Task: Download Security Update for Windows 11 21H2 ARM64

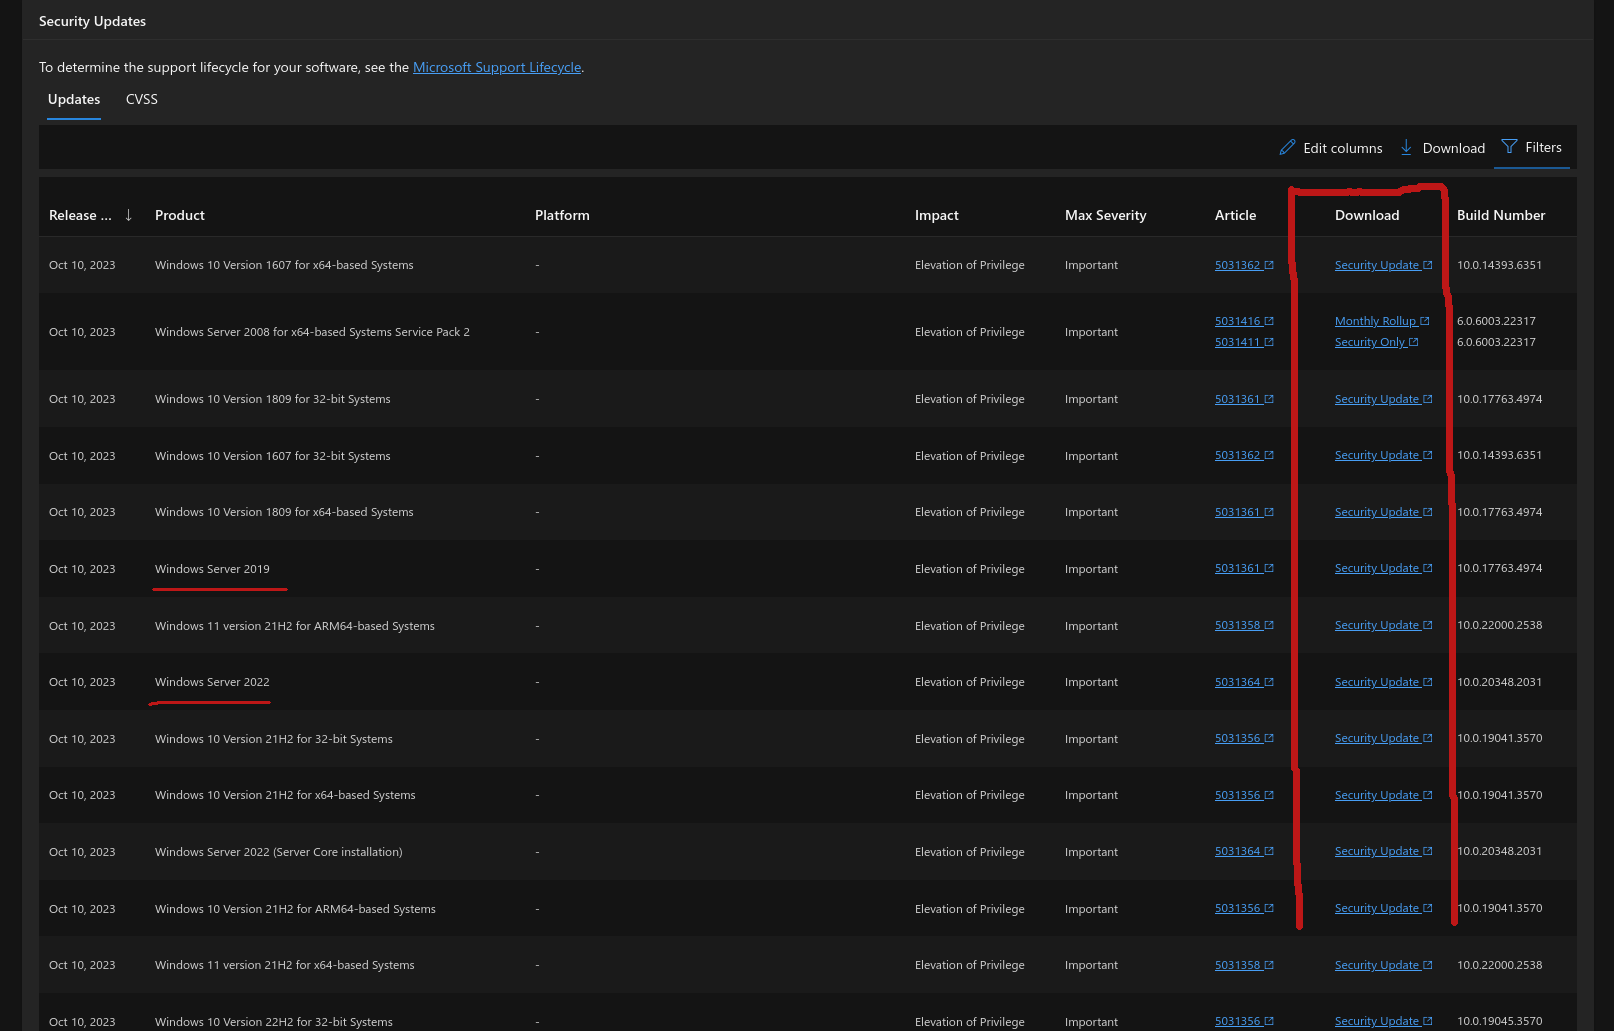Action: (x=1383, y=625)
